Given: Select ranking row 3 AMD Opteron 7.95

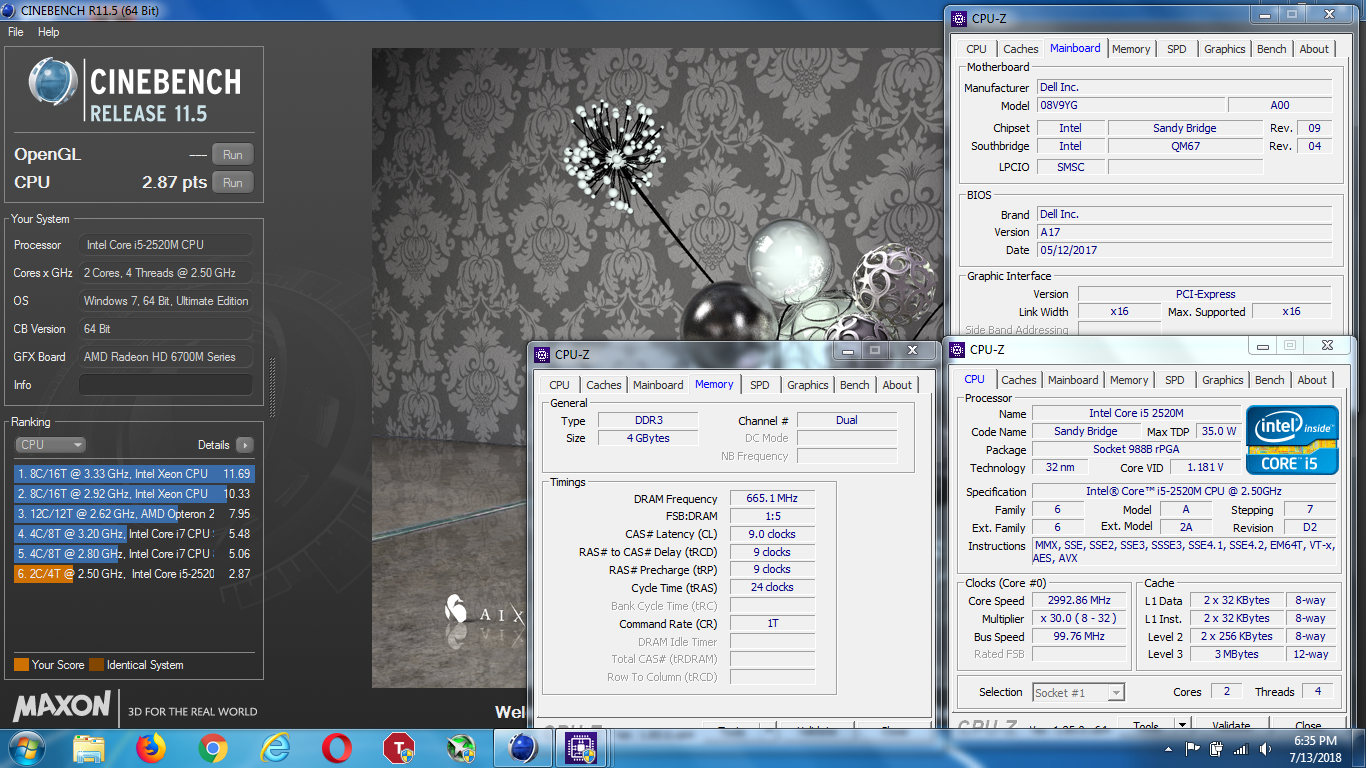Looking at the screenshot, I should 134,514.
